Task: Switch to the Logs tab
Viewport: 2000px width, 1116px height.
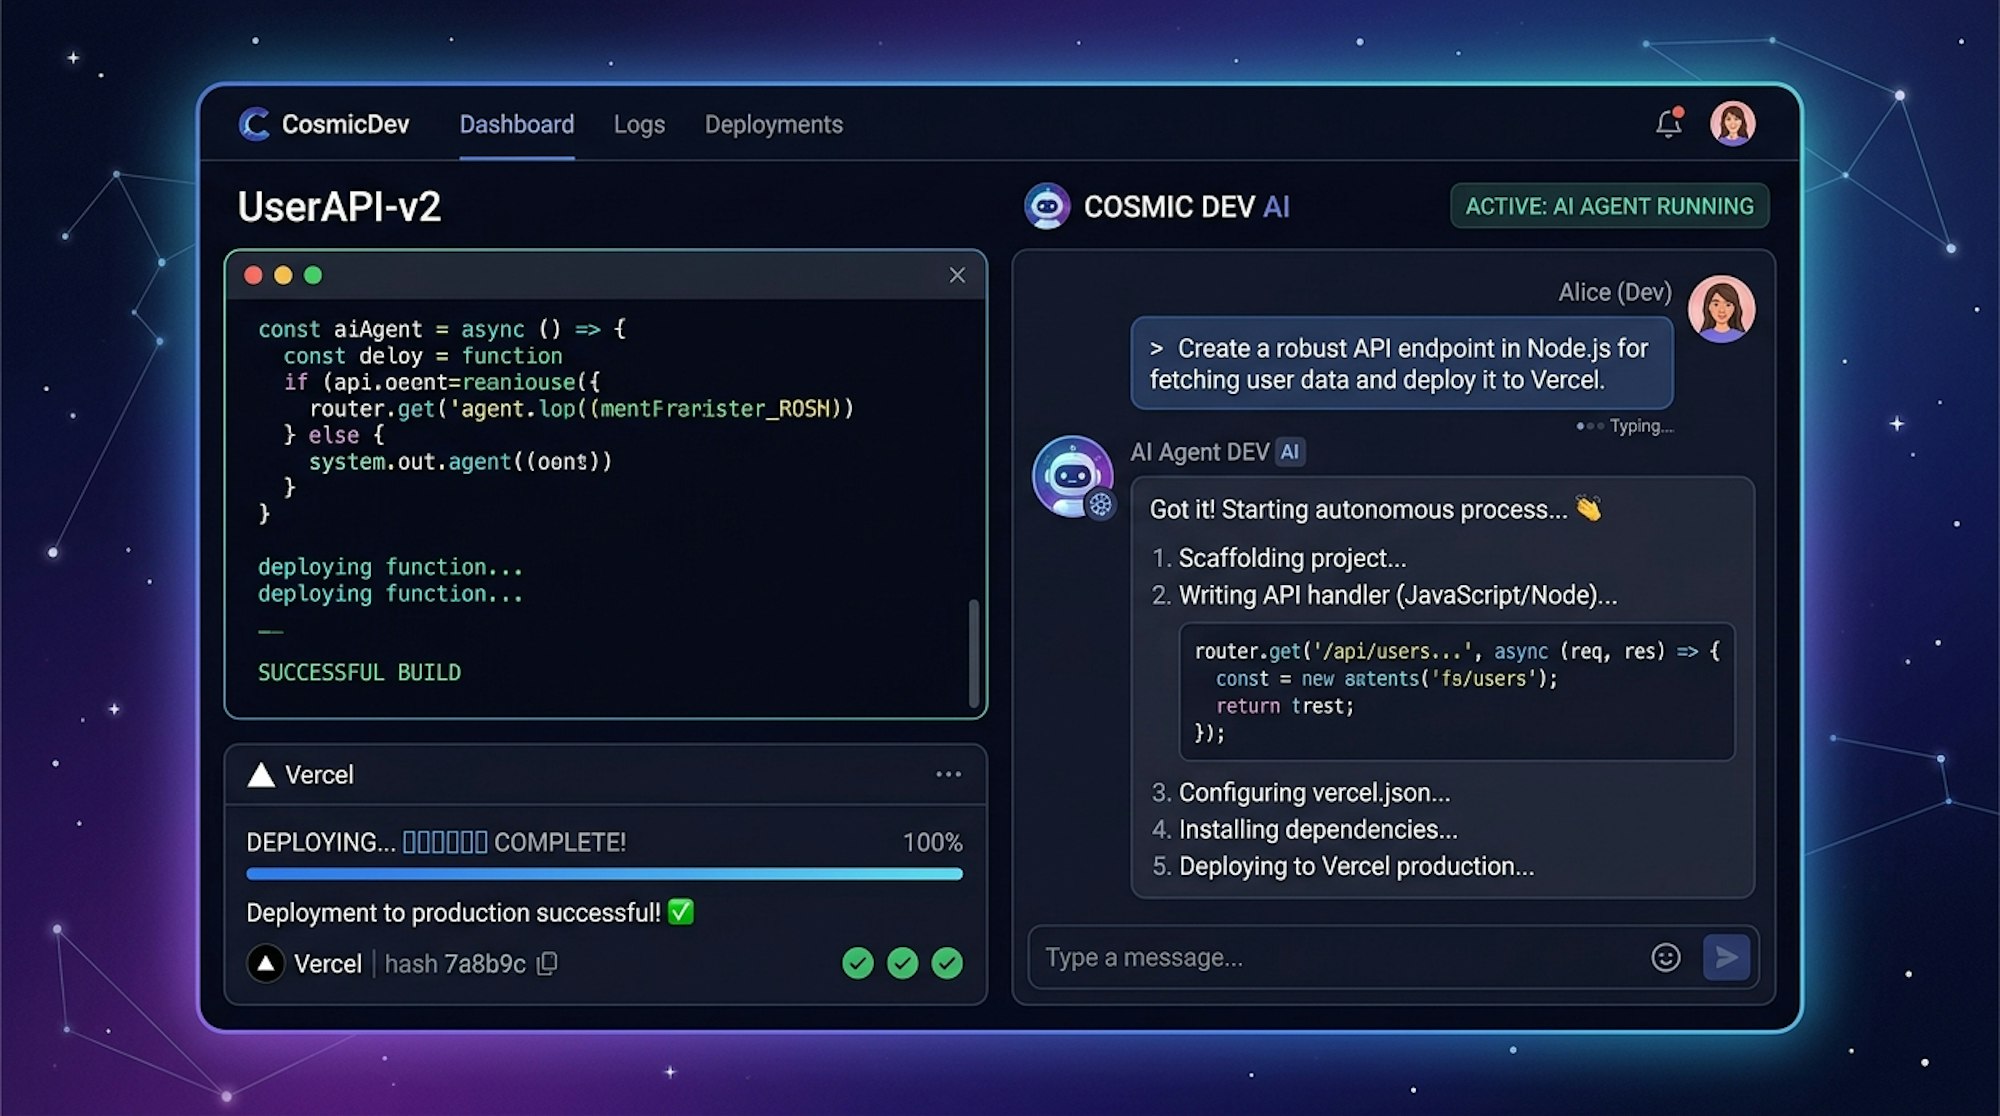Action: [x=639, y=124]
